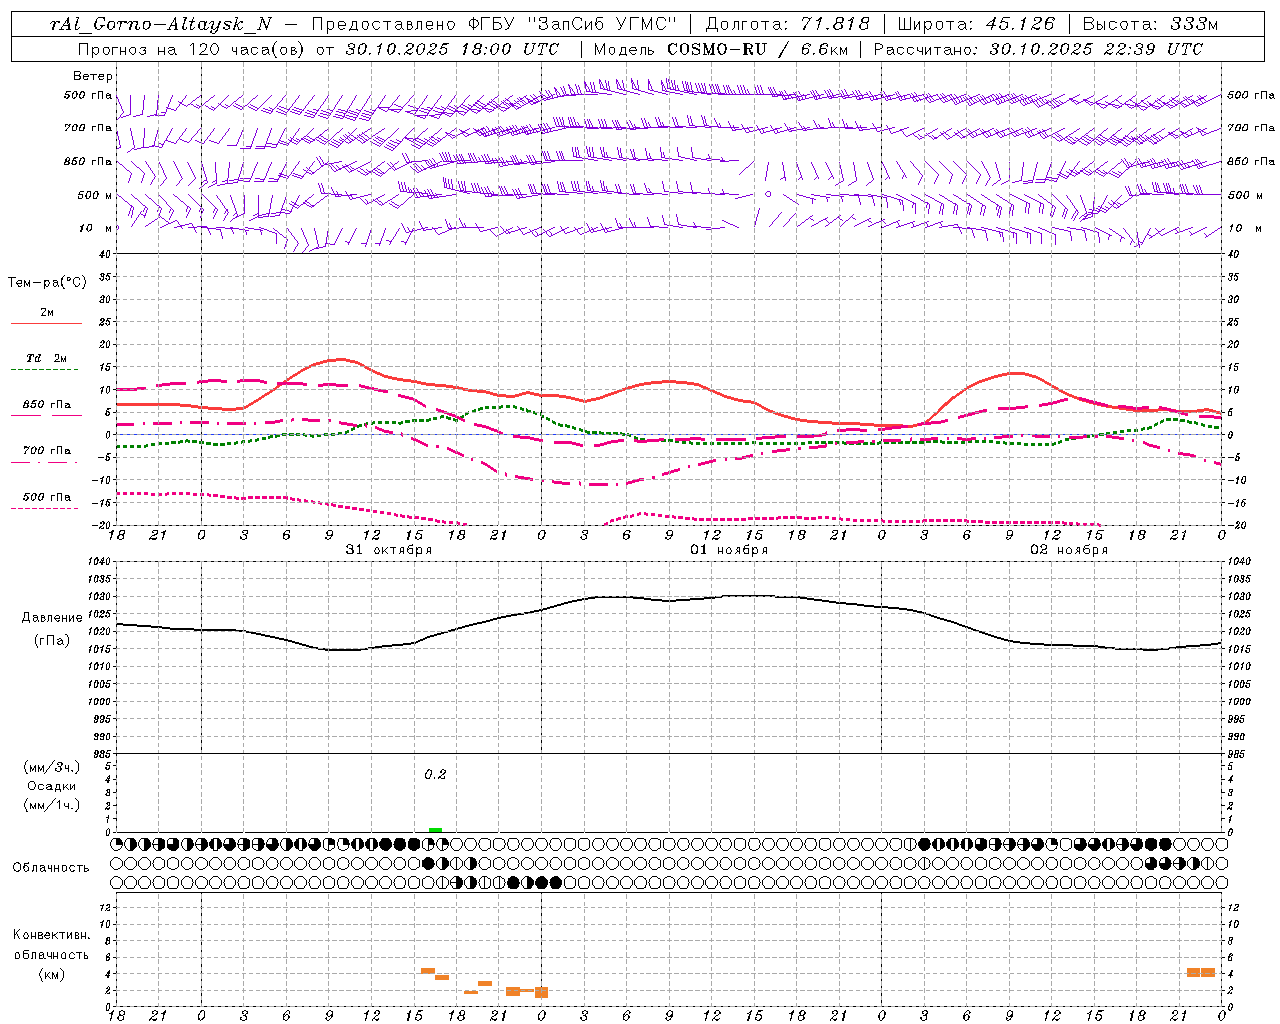This screenshot has width=1280, height=1024.
Task: Click the 02 ноября date label
Action: (1069, 549)
